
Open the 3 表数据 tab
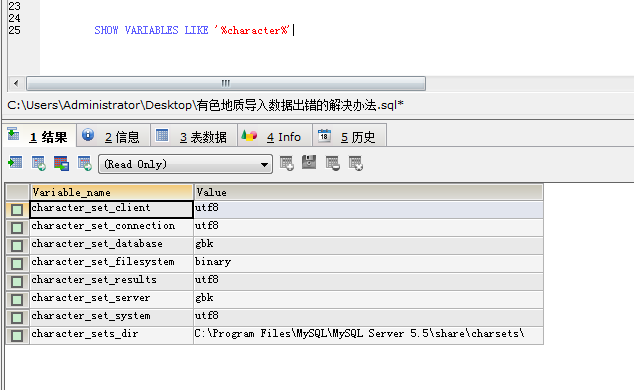tap(194, 136)
